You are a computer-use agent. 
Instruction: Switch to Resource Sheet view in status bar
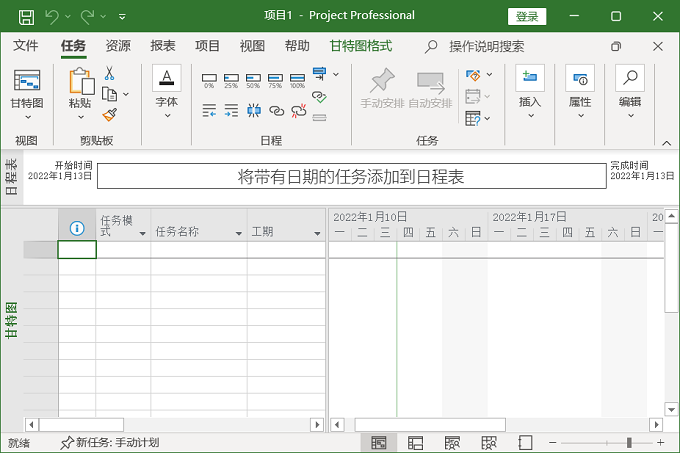pyautogui.click(x=489, y=443)
